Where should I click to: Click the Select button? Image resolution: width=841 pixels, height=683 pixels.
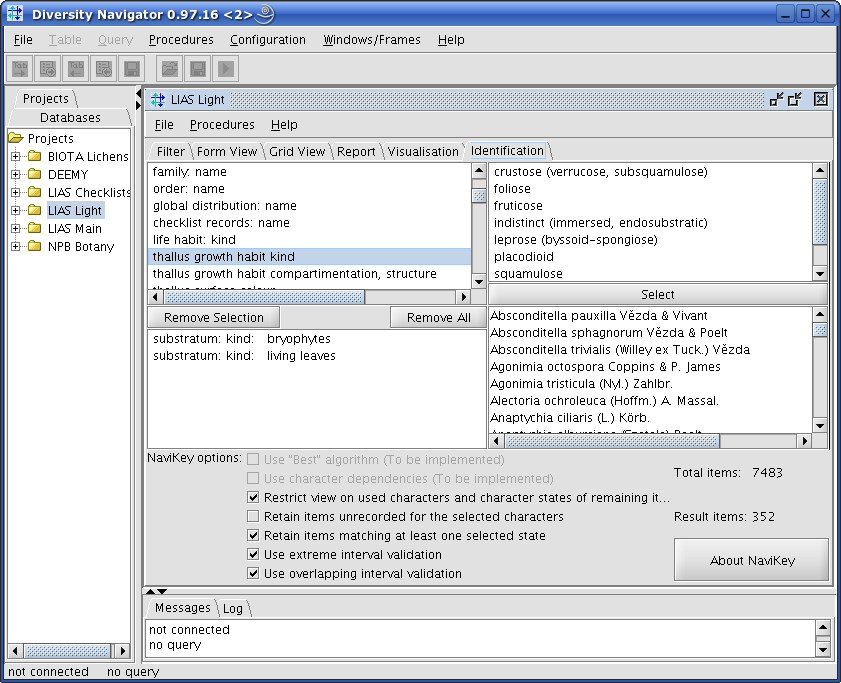coord(658,295)
